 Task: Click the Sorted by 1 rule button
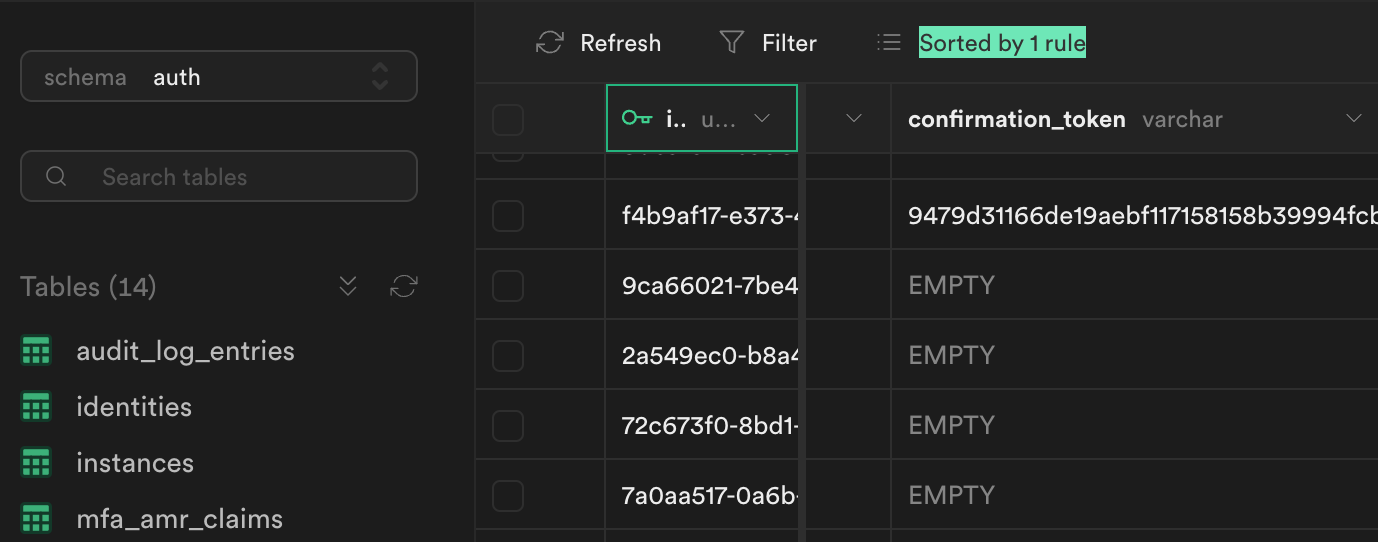[1002, 43]
